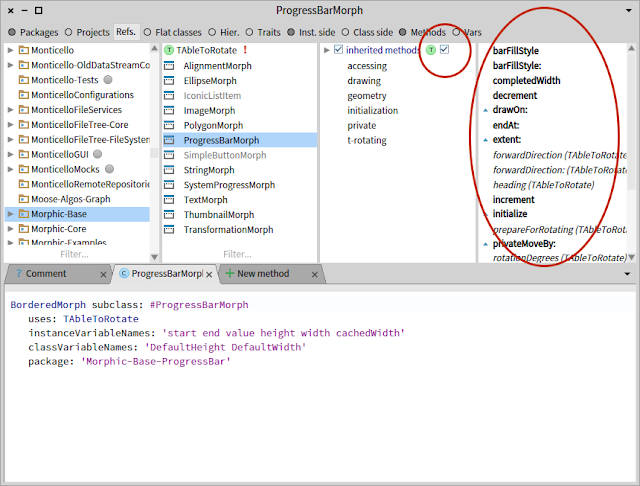Click the class icon beside ThumbnailMorph
Screen dimensions: 640x486
point(169,215)
